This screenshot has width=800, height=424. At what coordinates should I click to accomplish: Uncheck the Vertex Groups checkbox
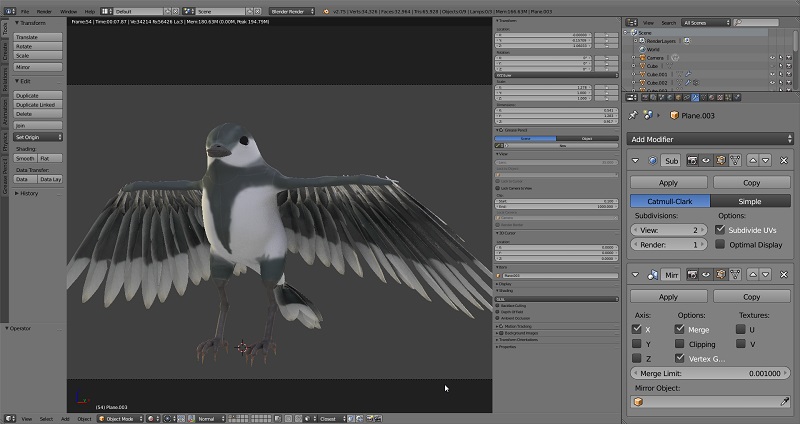click(679, 358)
